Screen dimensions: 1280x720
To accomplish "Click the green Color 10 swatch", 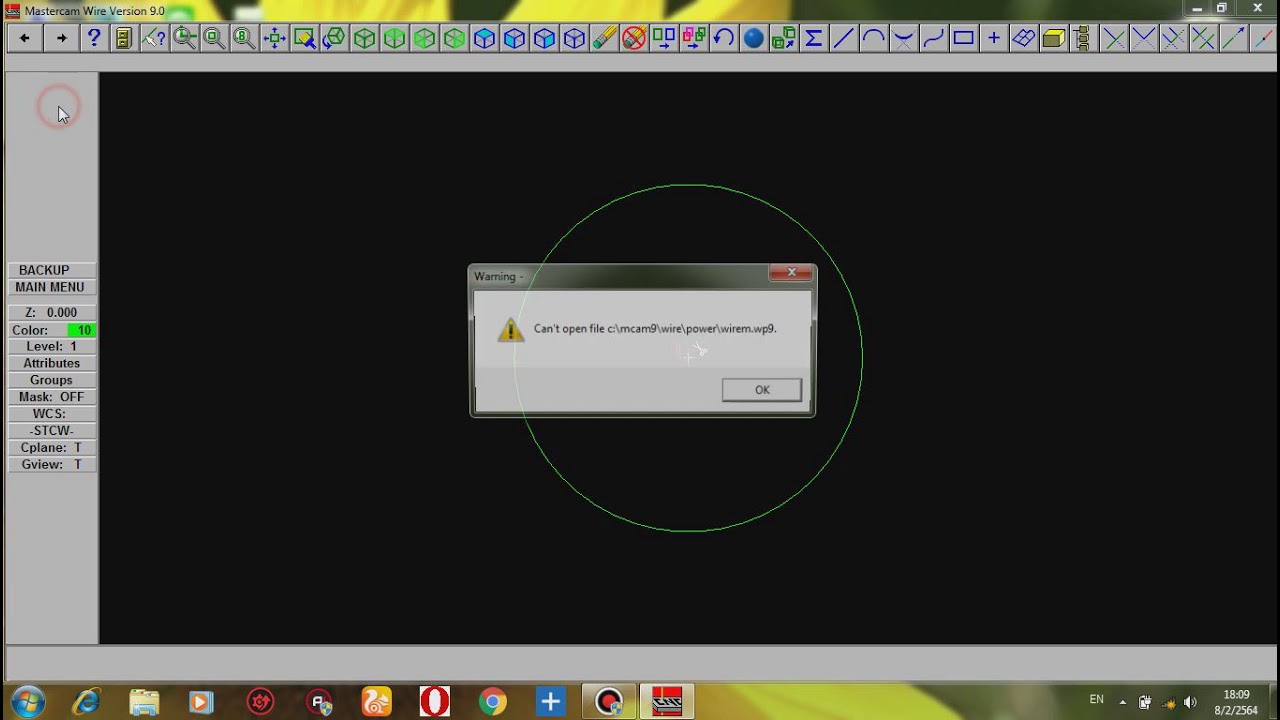I will [81, 330].
